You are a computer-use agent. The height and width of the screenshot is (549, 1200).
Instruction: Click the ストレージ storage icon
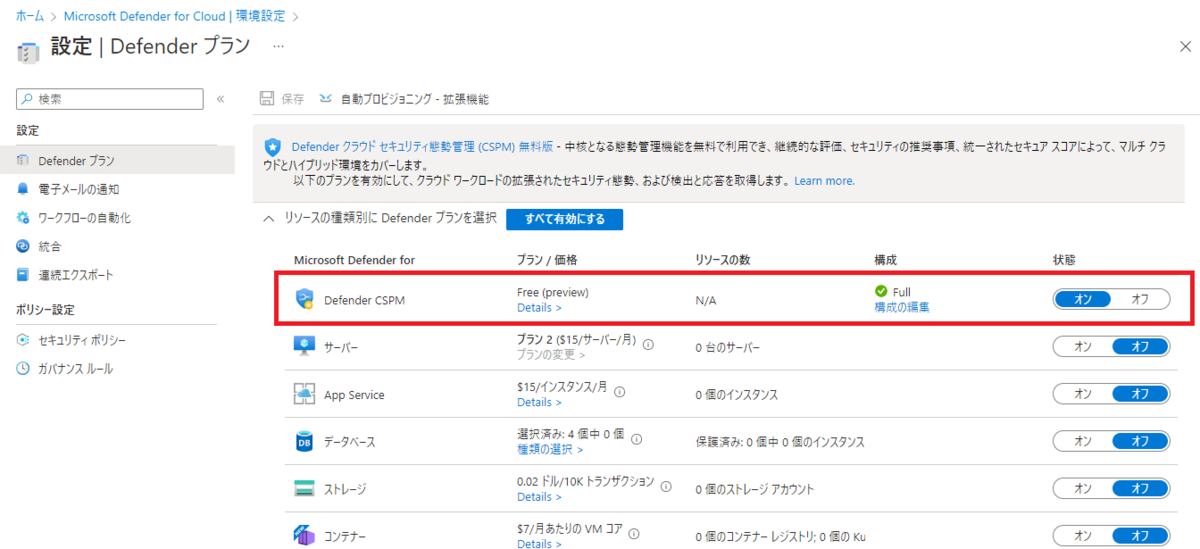pos(305,489)
